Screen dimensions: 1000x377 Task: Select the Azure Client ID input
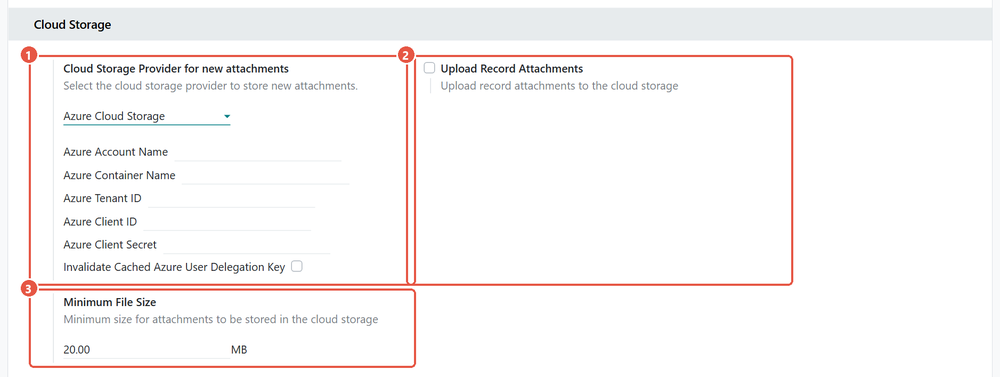click(x=228, y=221)
